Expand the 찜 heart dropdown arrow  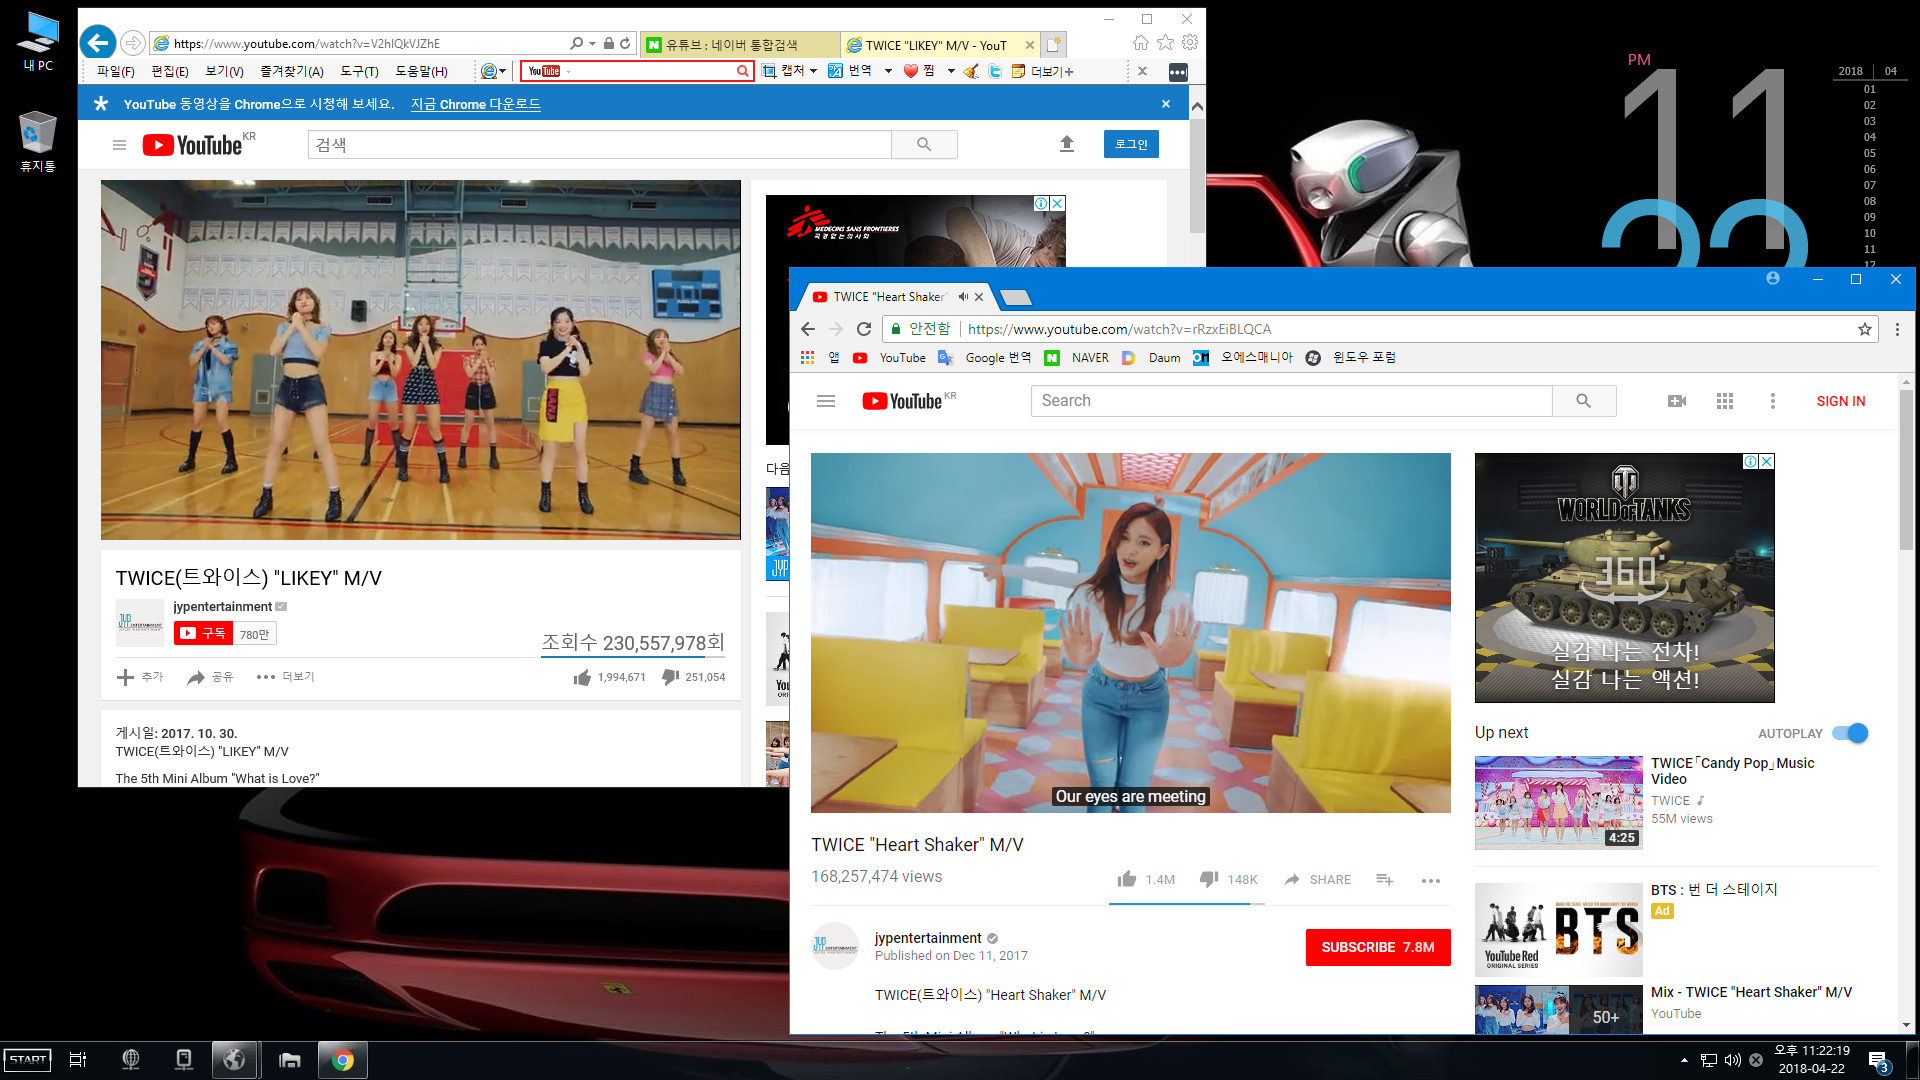pos(951,71)
